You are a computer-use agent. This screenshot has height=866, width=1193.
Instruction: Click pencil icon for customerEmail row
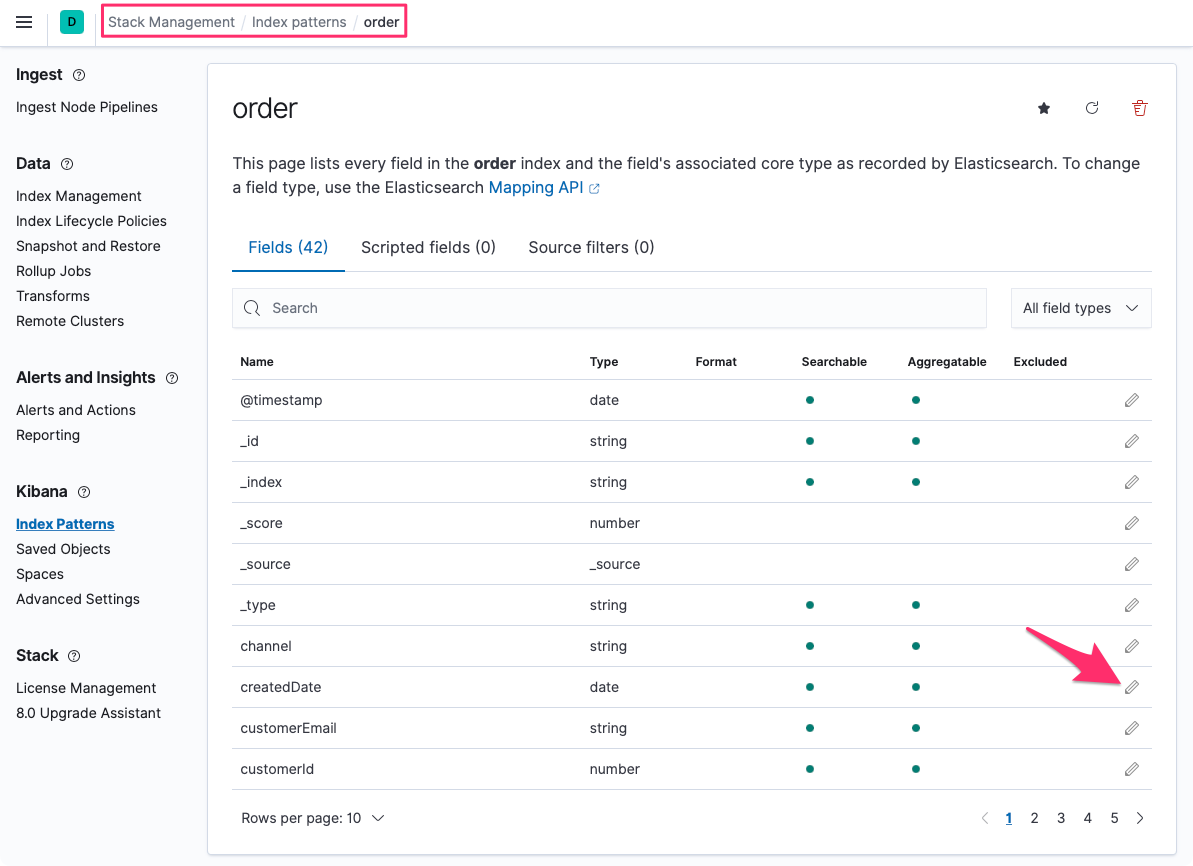[x=1131, y=728]
